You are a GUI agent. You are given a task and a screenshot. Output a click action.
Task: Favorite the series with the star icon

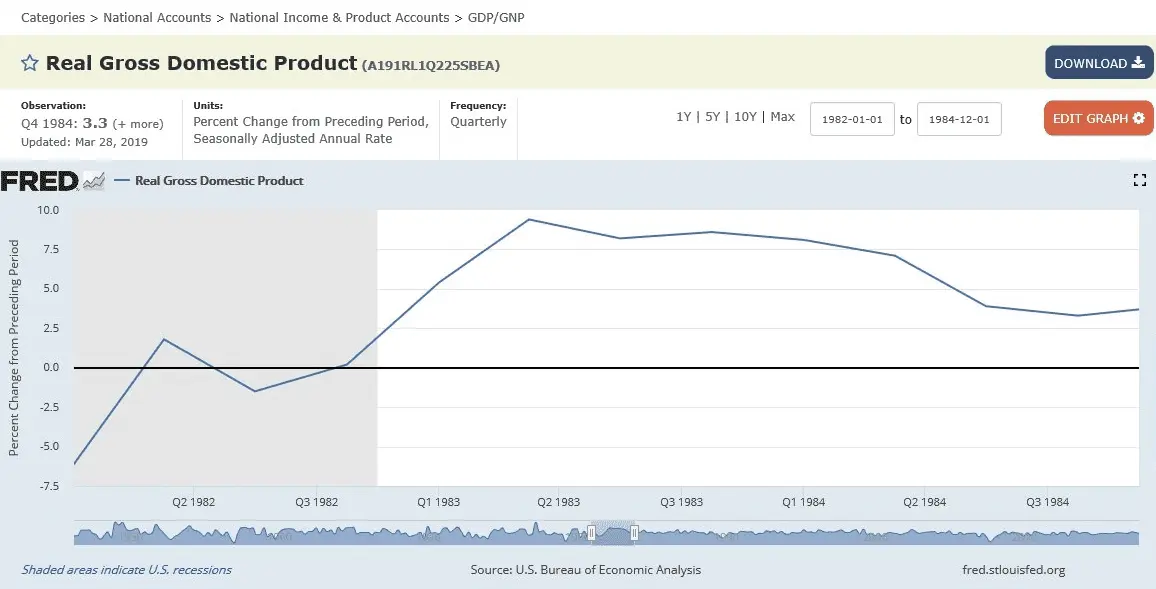[x=30, y=63]
